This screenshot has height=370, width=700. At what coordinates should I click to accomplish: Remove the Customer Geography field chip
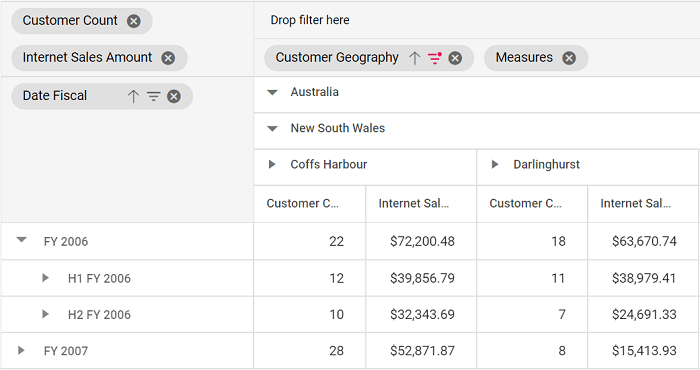[x=455, y=58]
